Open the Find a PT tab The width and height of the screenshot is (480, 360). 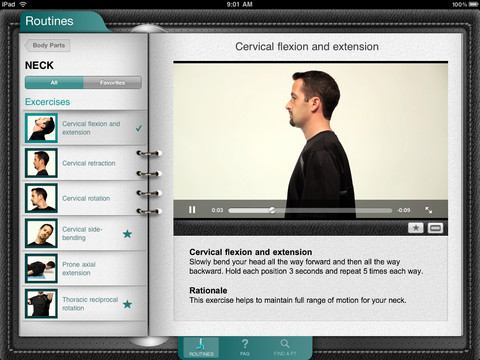[x=285, y=347]
